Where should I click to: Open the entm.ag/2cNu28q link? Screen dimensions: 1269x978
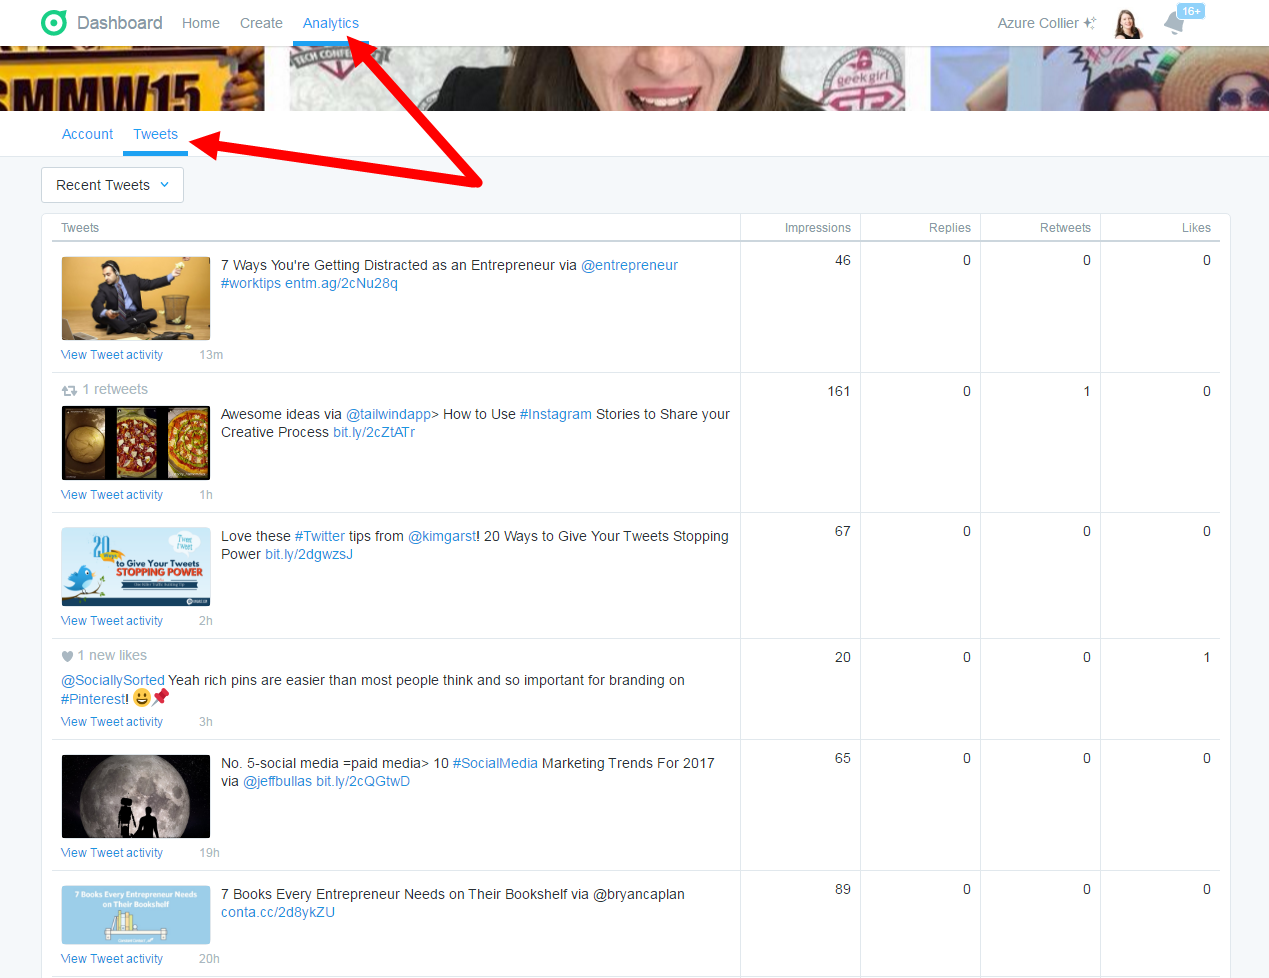coord(341,283)
